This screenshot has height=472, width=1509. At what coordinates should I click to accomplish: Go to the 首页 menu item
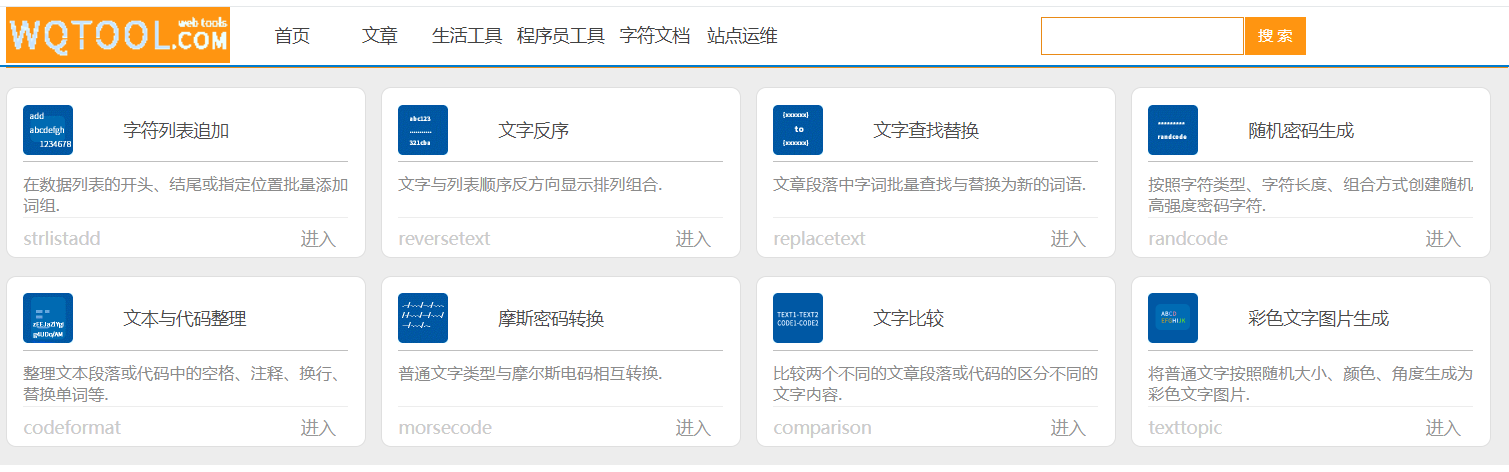[292, 36]
